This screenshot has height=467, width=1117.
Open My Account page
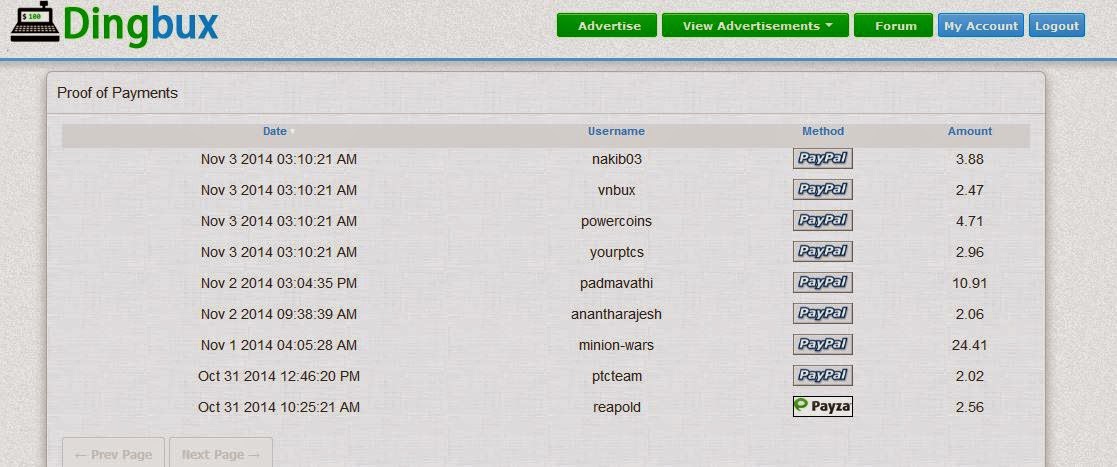[981, 26]
